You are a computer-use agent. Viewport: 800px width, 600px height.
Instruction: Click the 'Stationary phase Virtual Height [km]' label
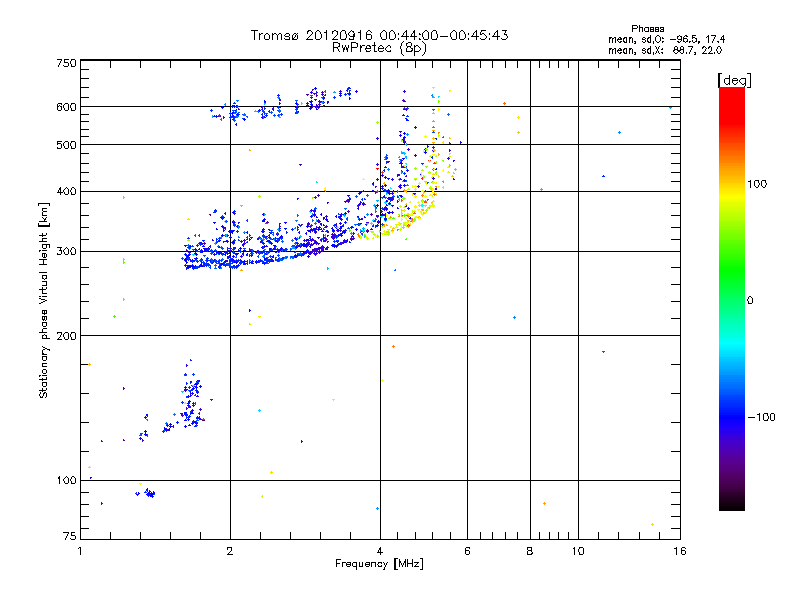(x=44, y=301)
